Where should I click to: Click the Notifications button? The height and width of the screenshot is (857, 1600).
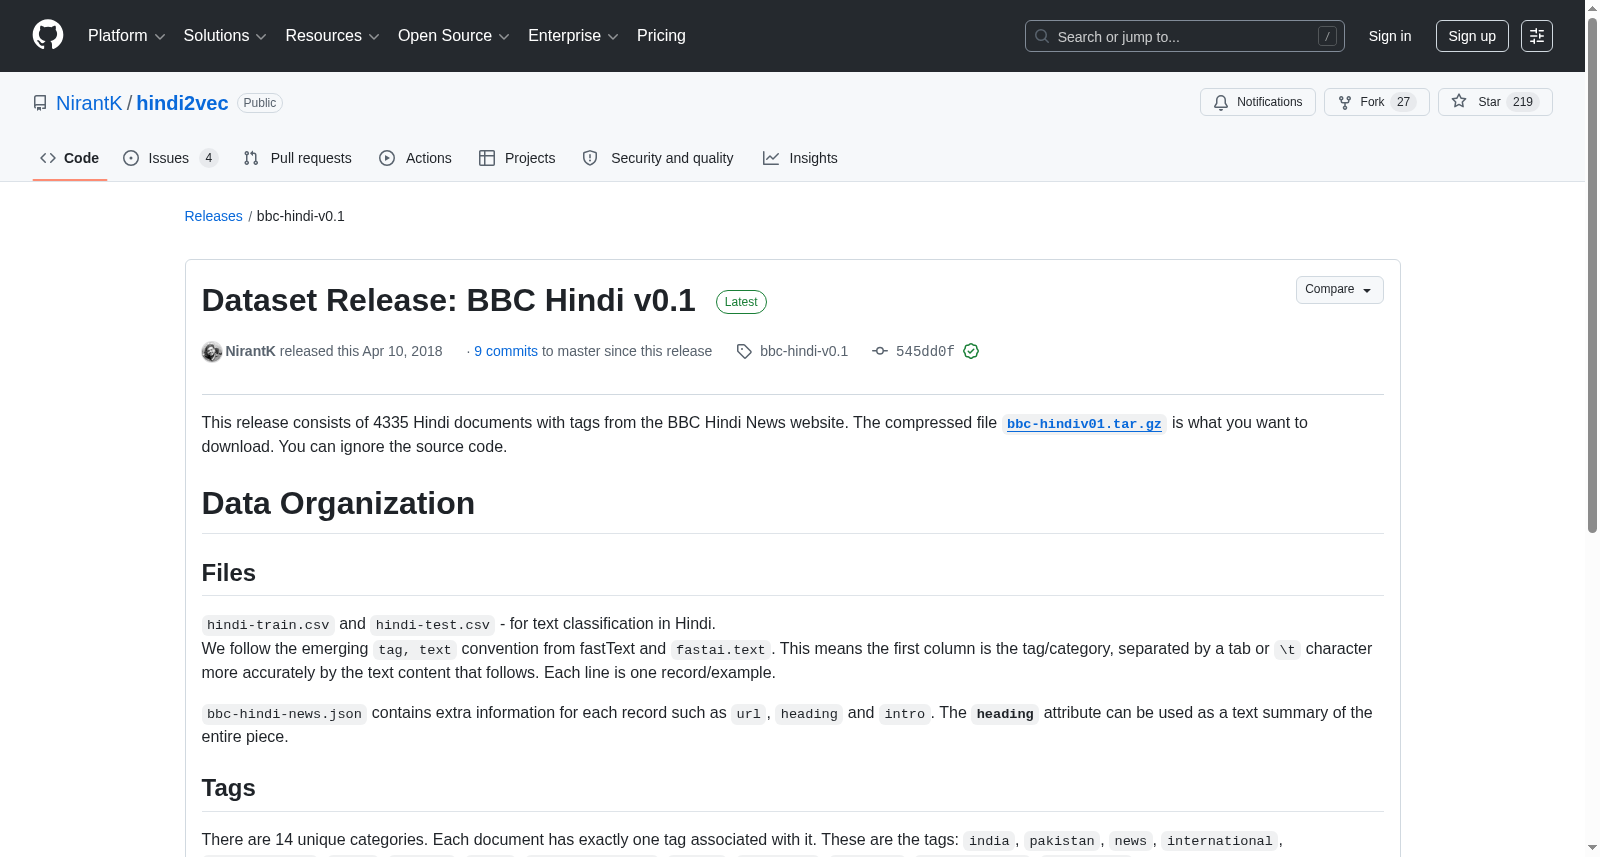(1258, 102)
